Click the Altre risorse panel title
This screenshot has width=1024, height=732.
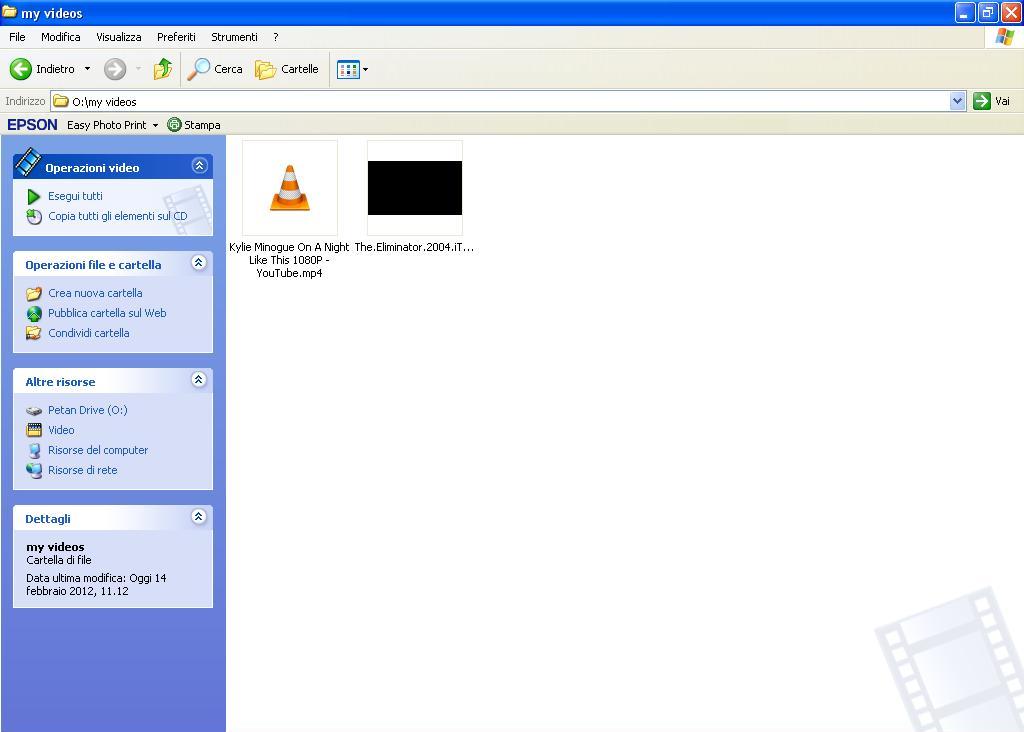pyautogui.click(x=60, y=382)
